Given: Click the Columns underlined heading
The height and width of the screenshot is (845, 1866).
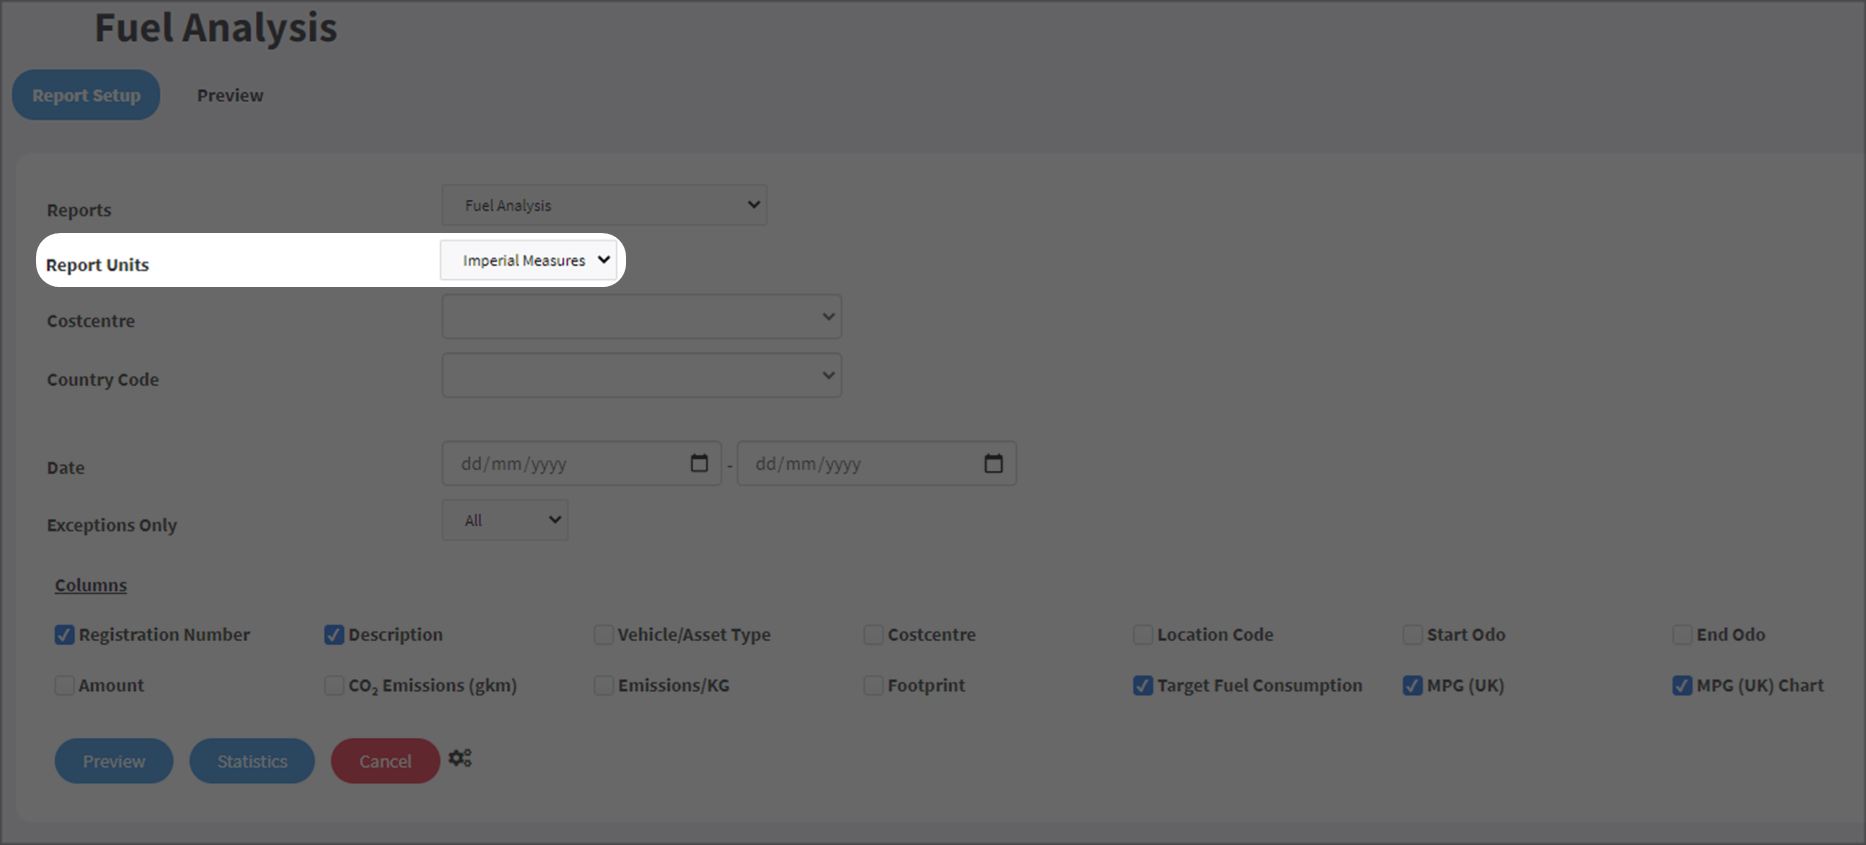Looking at the screenshot, I should pos(91,585).
